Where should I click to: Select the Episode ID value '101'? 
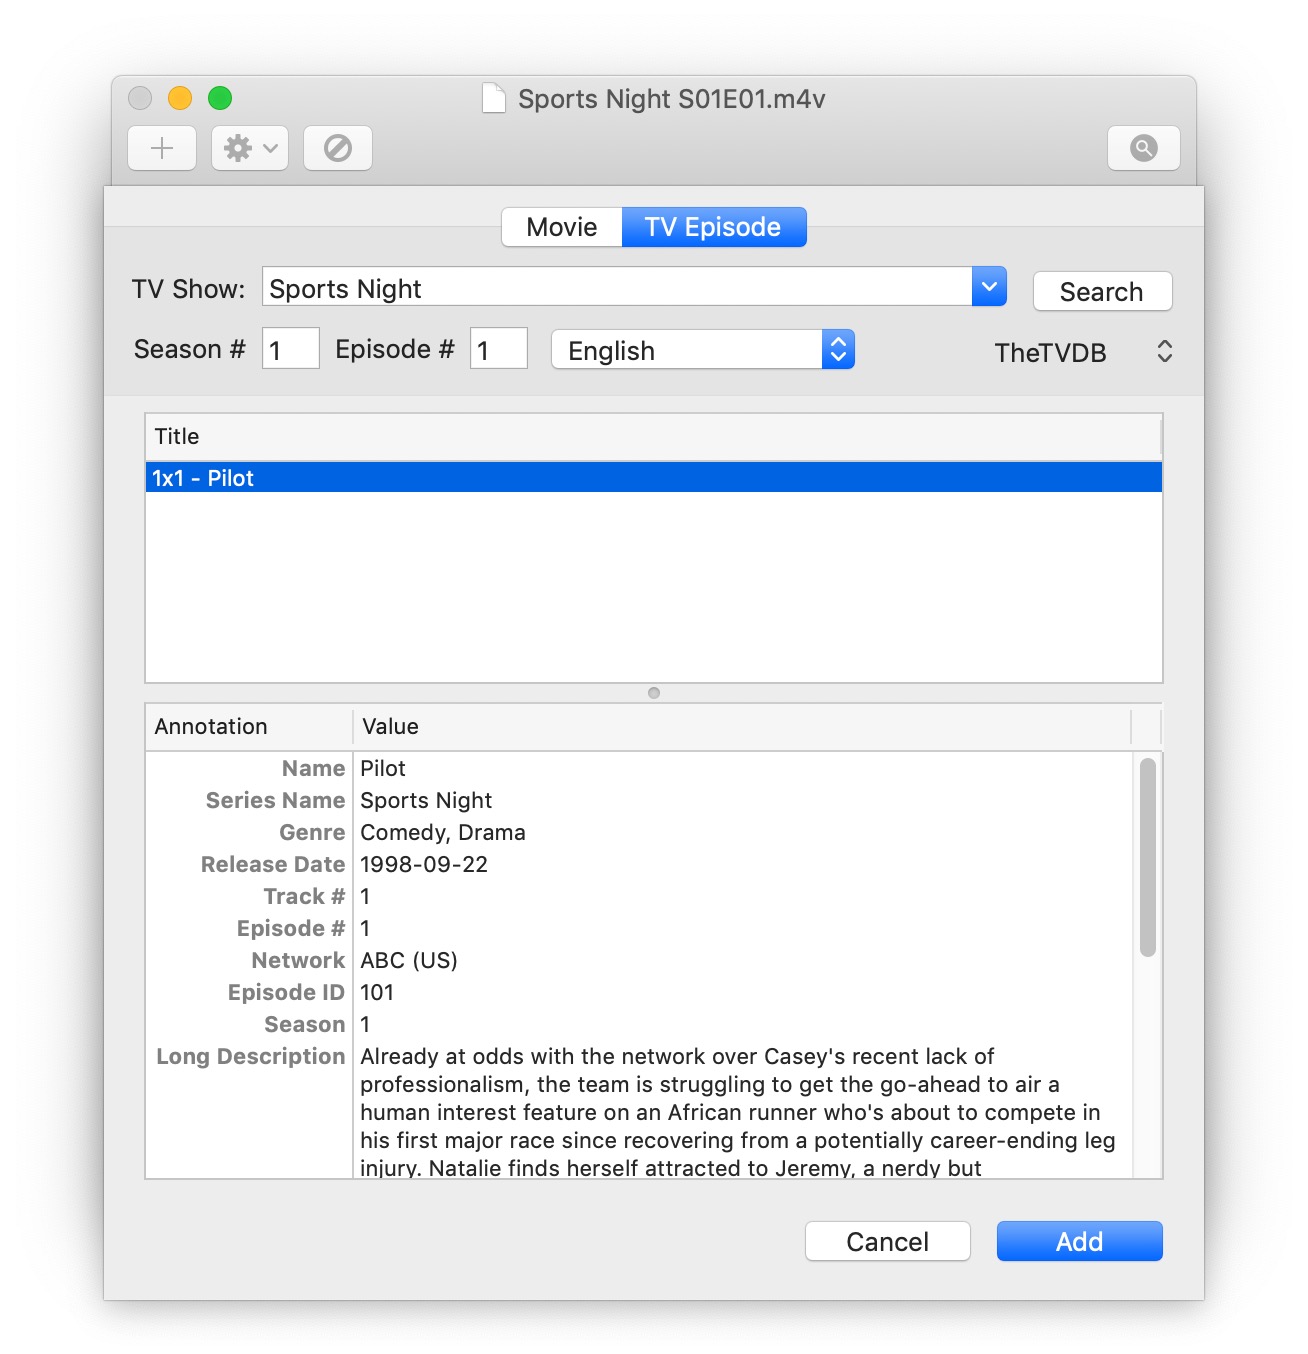click(x=377, y=992)
